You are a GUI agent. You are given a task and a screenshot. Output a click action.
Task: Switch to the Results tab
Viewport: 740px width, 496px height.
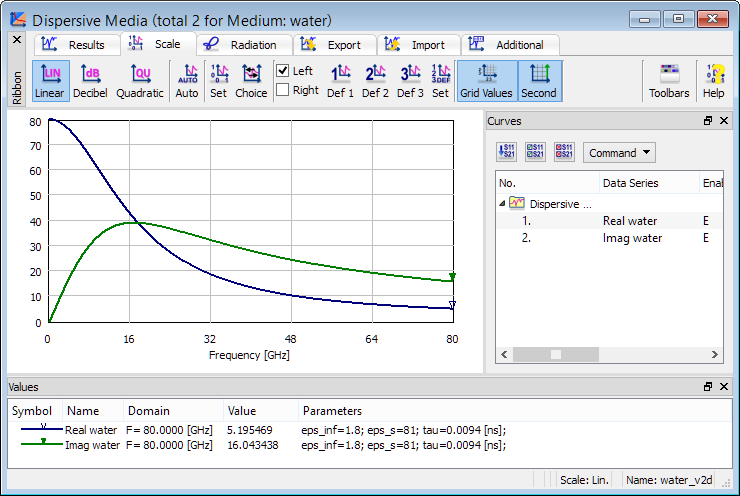coord(76,45)
